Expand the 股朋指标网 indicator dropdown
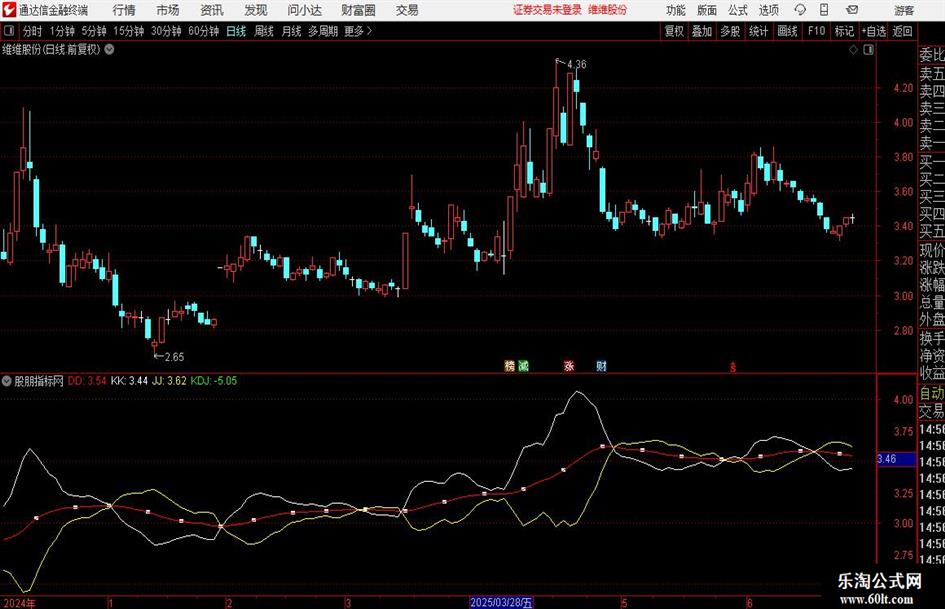 coord(7,381)
